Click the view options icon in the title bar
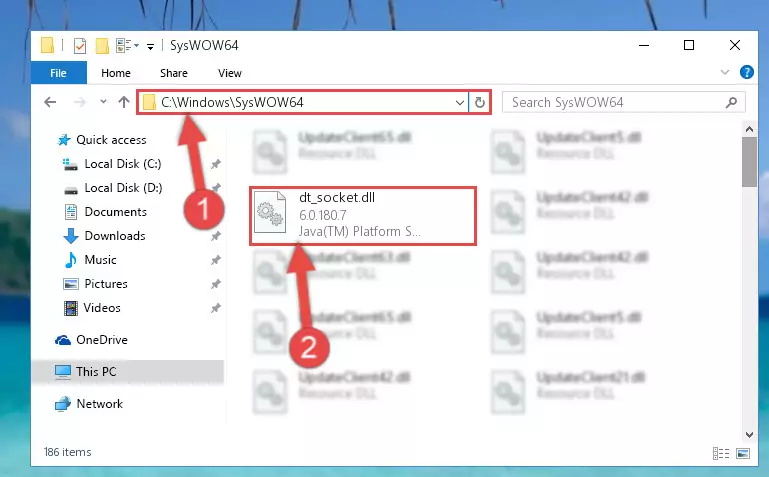769x477 pixels. [124, 46]
